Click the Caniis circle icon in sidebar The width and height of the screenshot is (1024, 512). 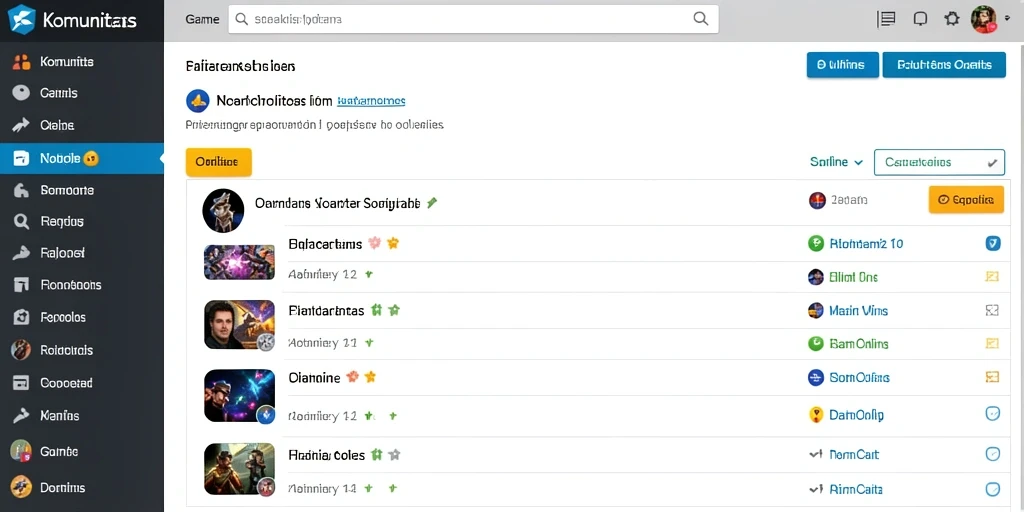tap(22, 93)
